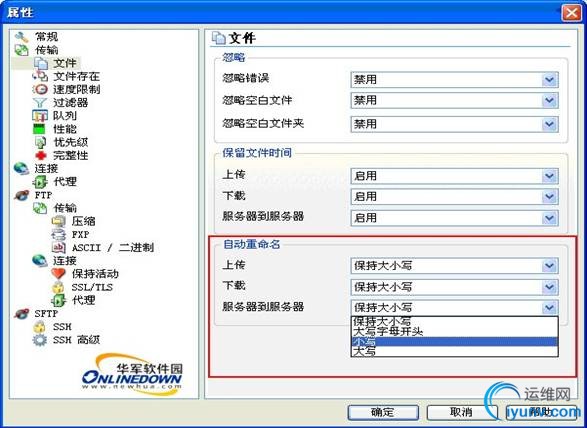Screen dimensions: 587x428
Task: Select 过滤器 label in the tree
Action: click(70, 103)
